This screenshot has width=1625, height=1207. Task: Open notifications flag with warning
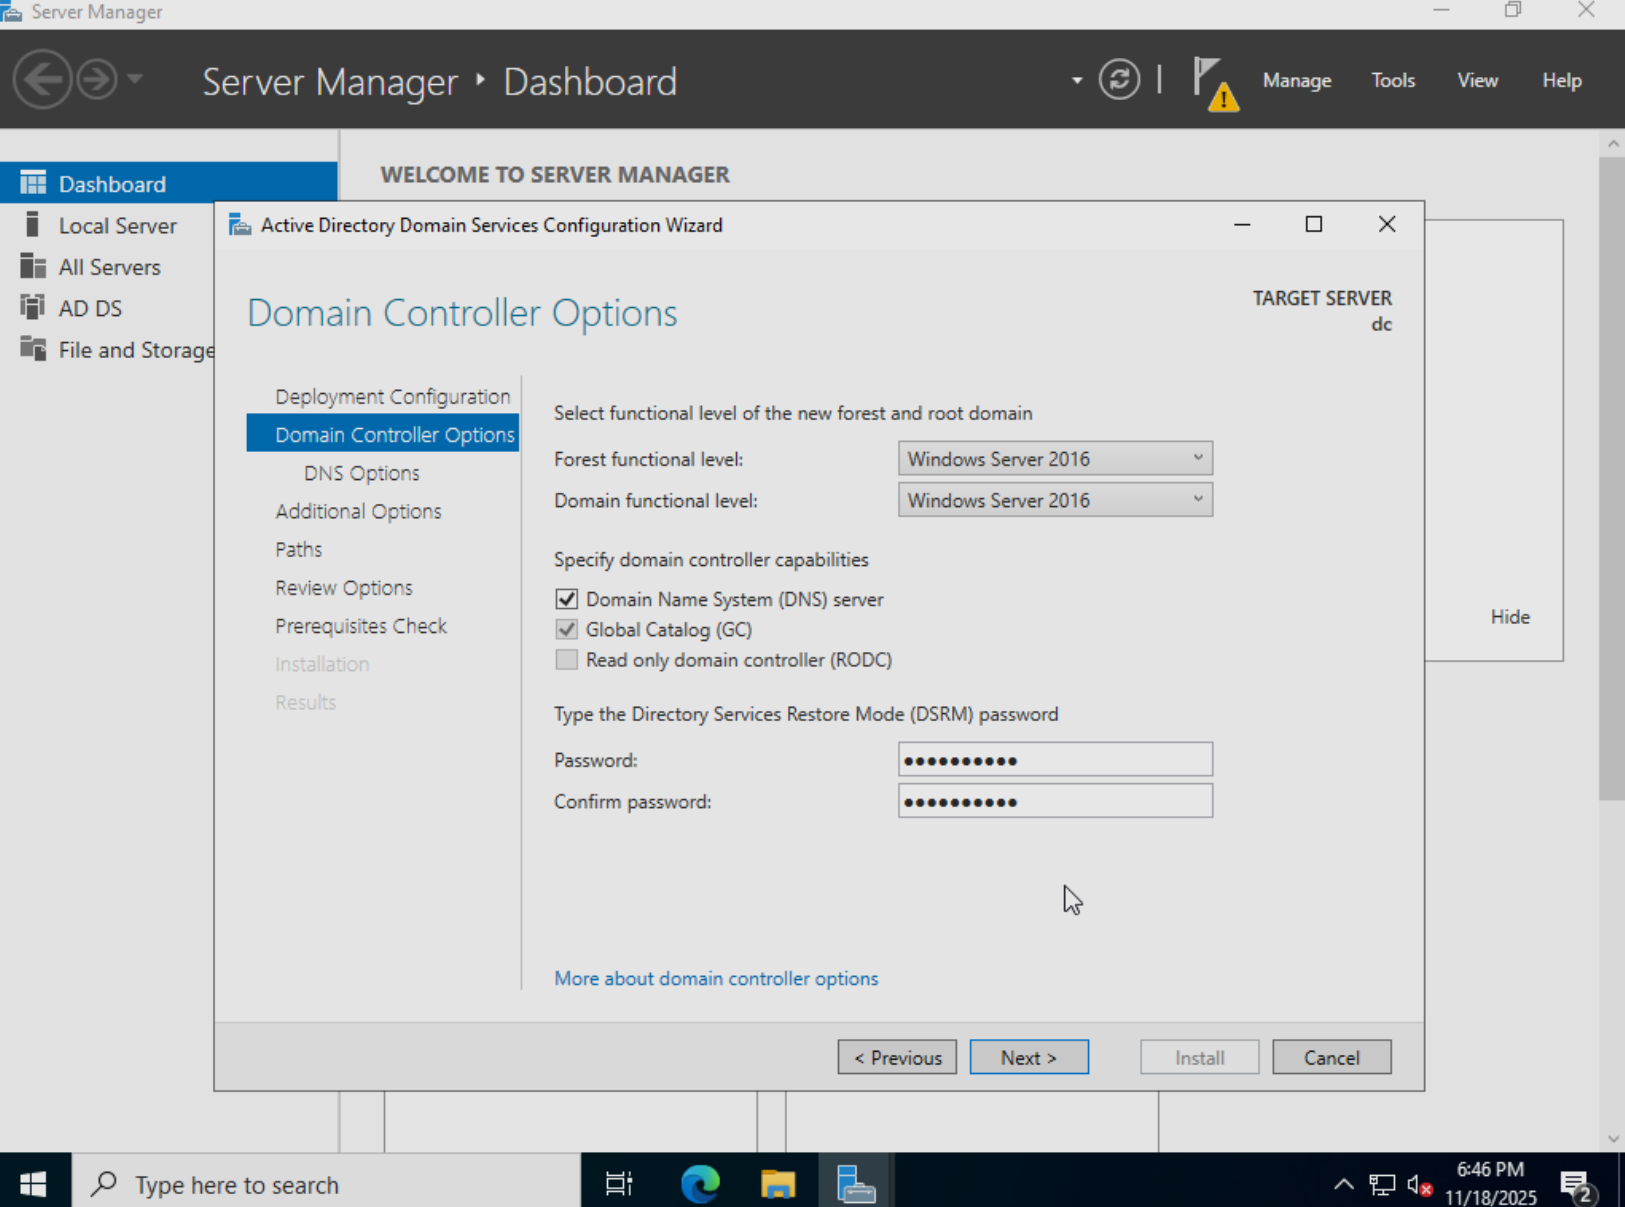pos(1215,84)
